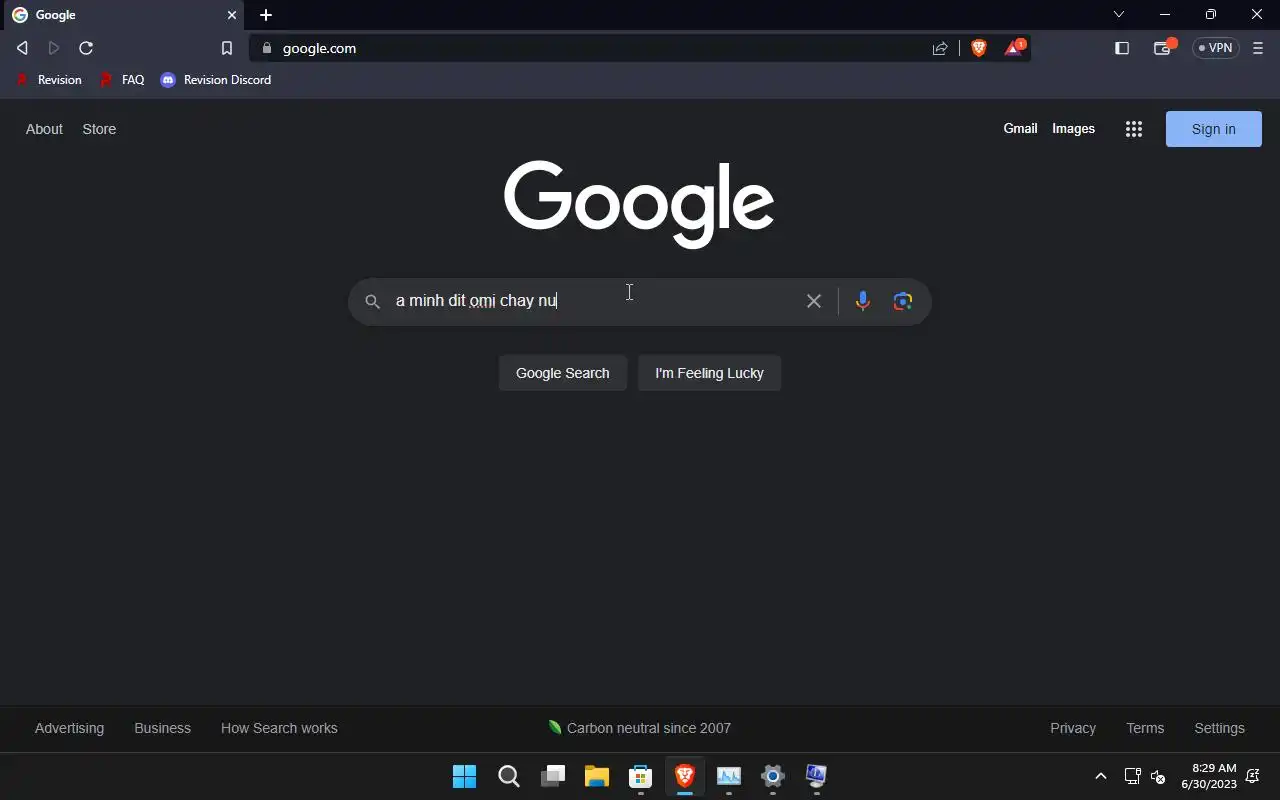
Task: Open Gmail link
Action: 1020,128
